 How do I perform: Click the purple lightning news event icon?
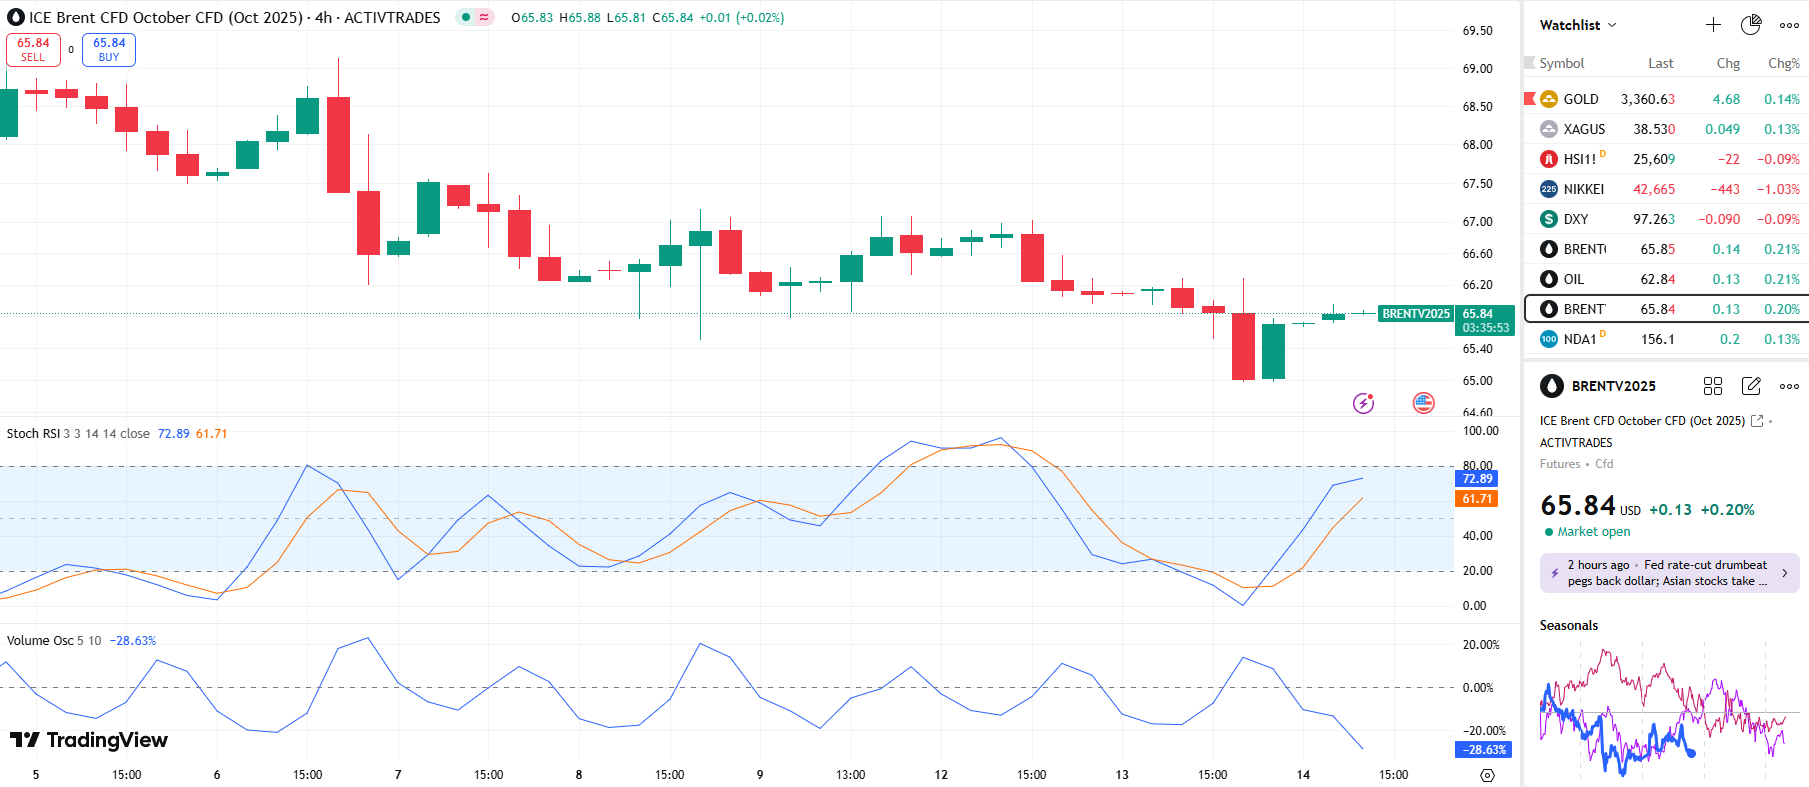point(1363,403)
